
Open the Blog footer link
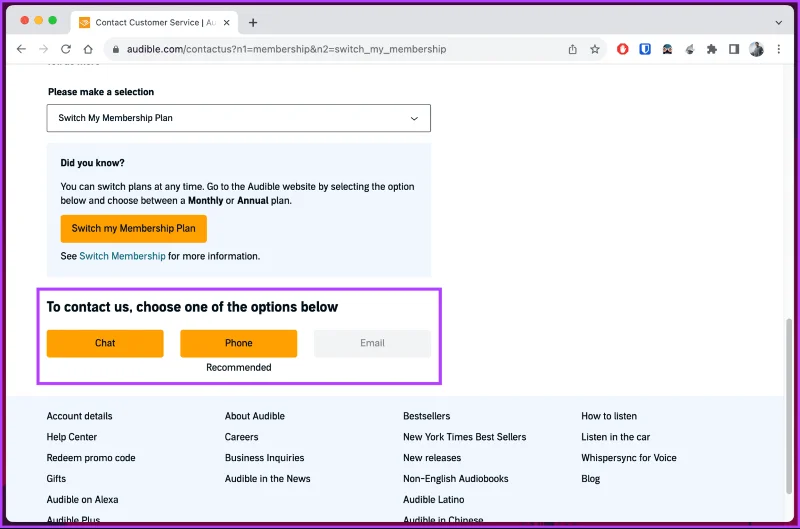click(x=591, y=478)
